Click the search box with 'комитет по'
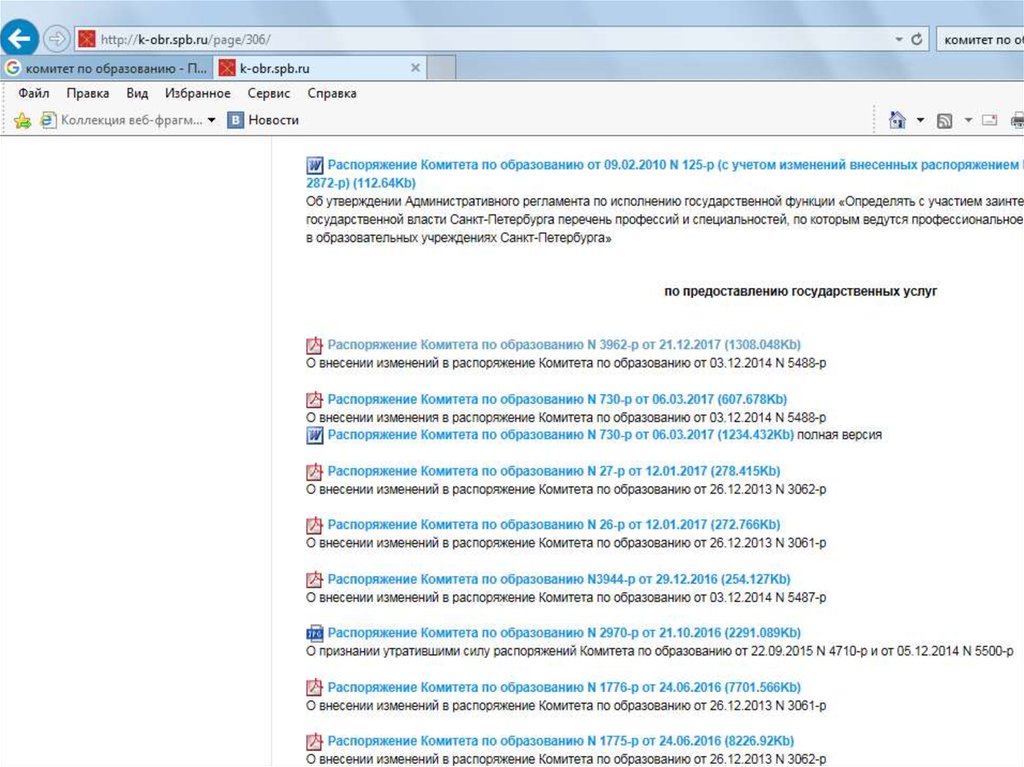The width and height of the screenshot is (1024, 767). point(980,39)
